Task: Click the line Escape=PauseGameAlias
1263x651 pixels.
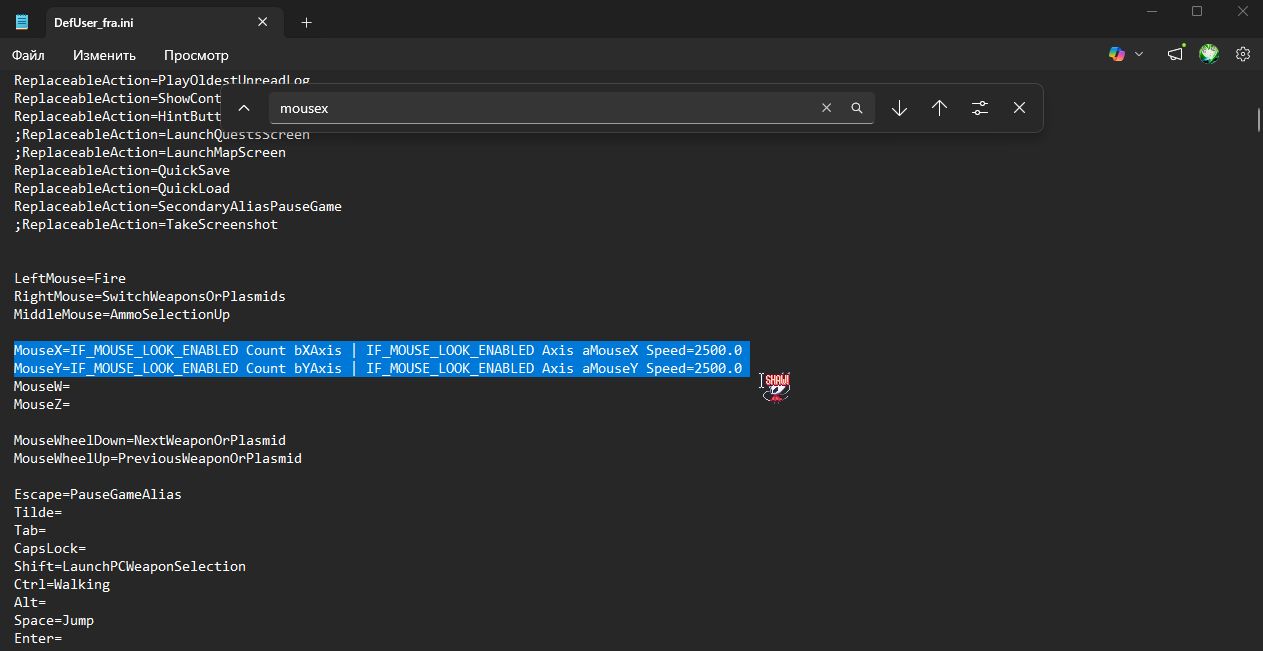Action: point(98,494)
